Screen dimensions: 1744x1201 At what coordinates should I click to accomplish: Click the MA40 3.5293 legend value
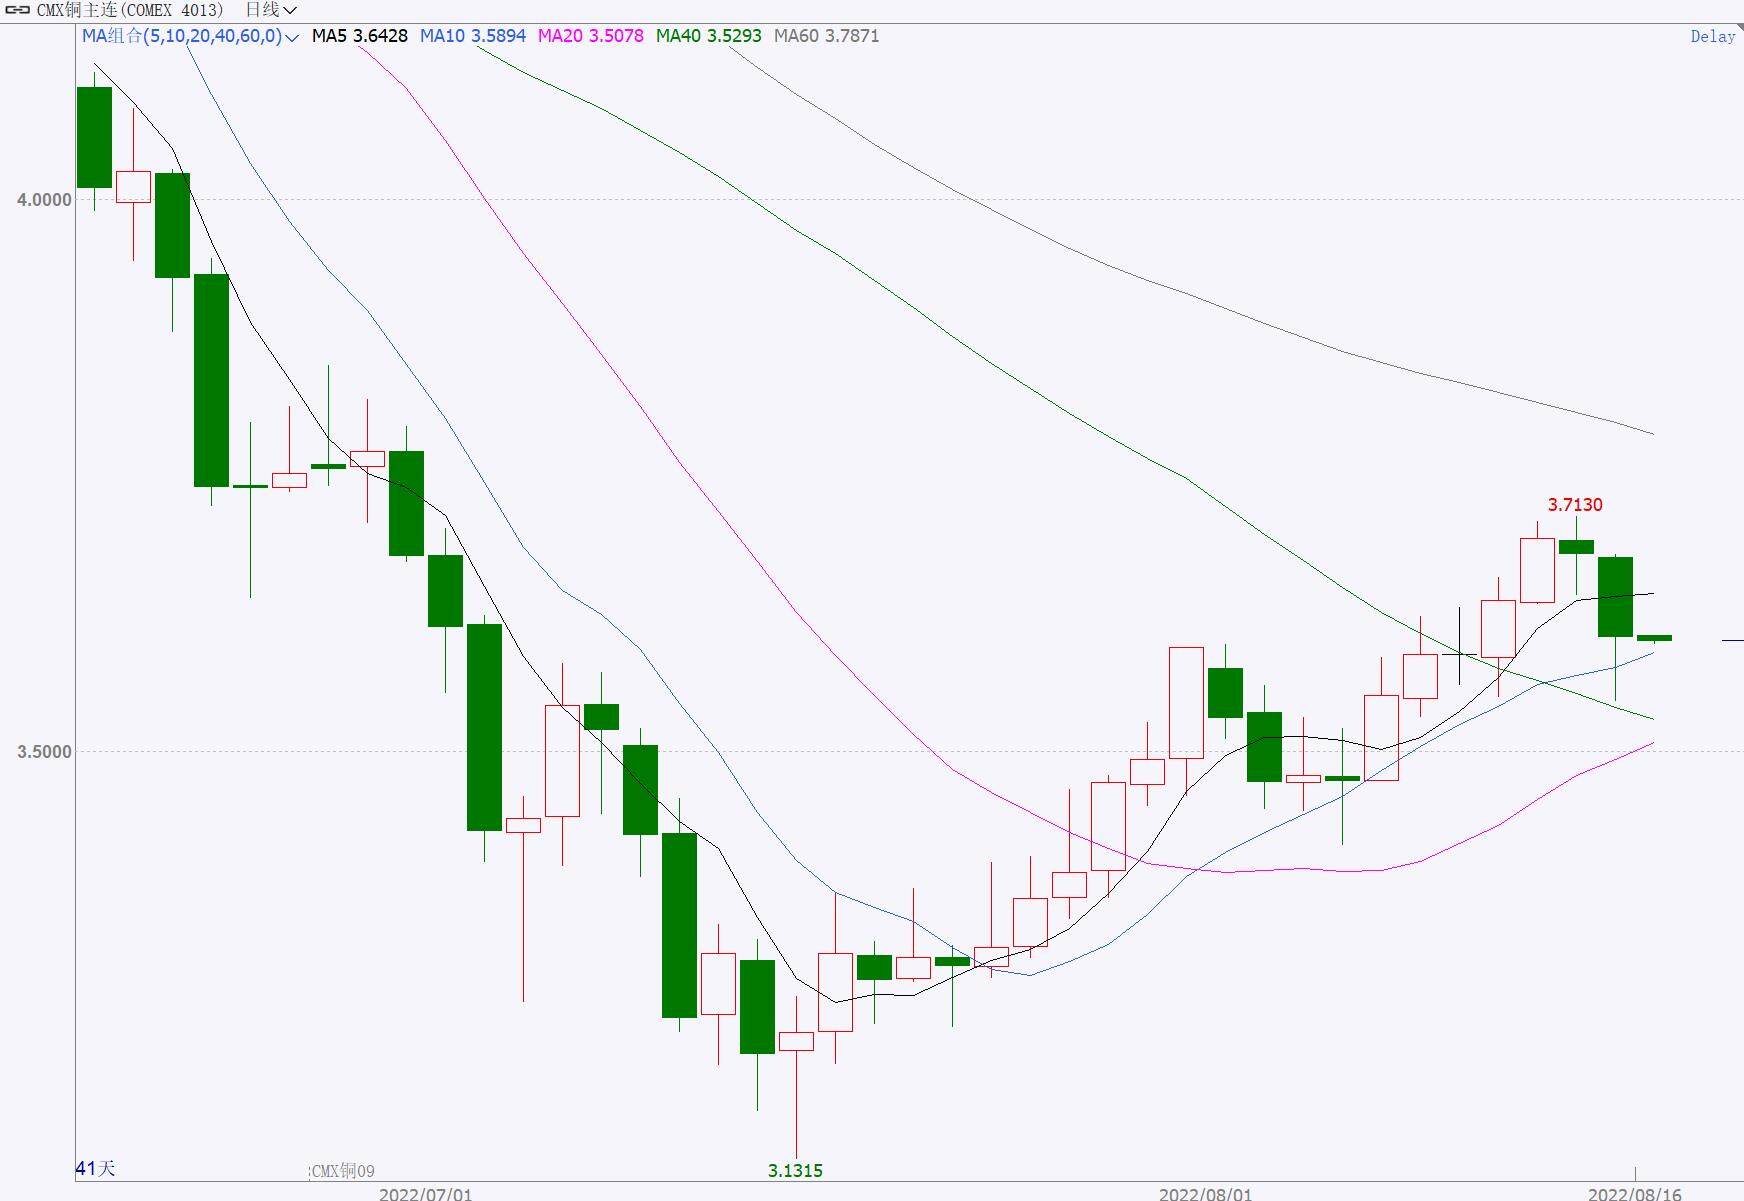click(709, 36)
